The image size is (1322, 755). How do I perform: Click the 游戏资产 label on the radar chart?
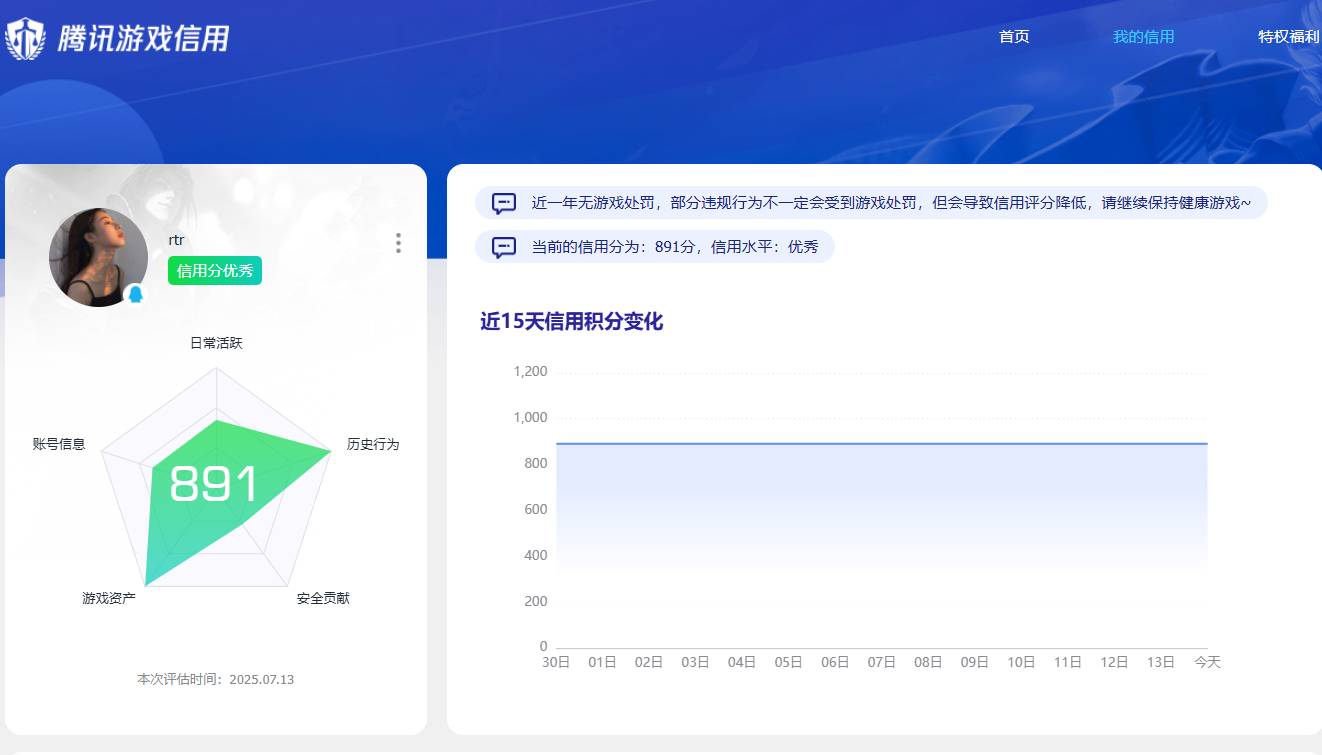[110, 597]
